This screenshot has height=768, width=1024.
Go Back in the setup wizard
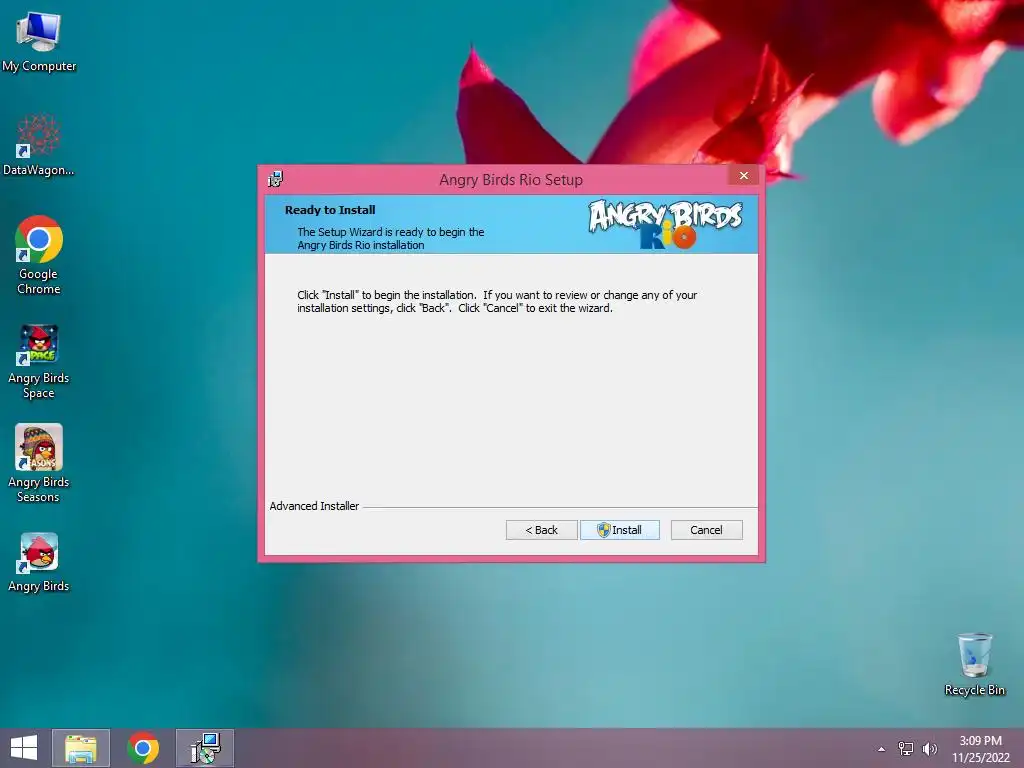click(541, 530)
